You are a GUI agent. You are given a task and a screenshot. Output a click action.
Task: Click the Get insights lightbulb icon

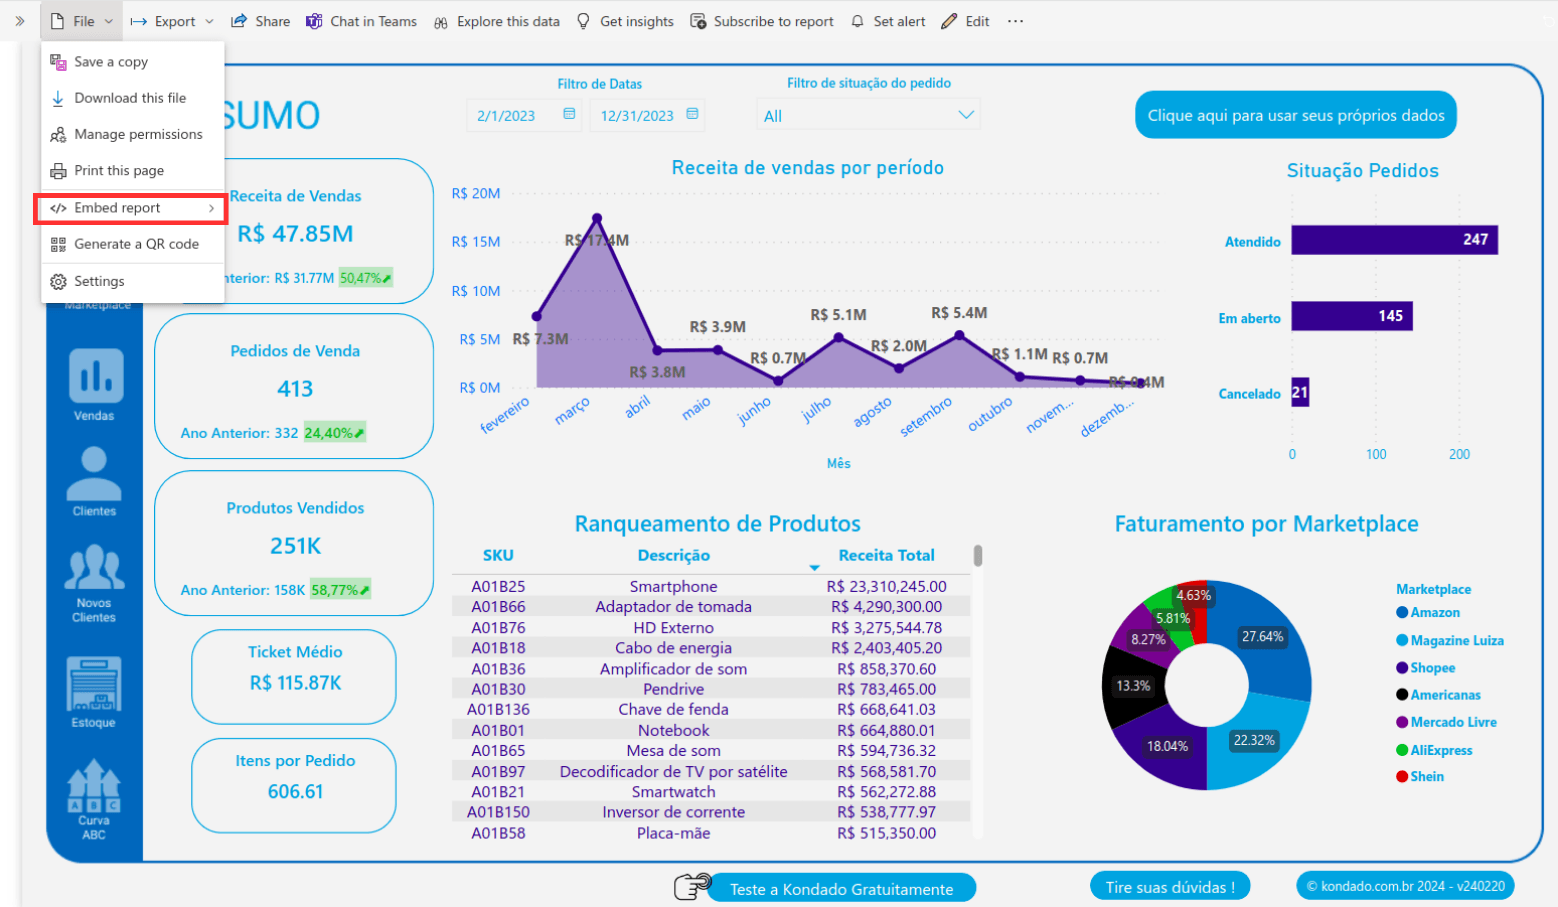pos(583,20)
